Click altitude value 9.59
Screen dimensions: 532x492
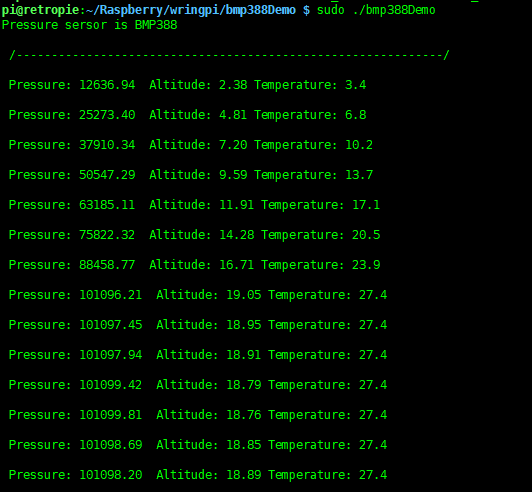pos(233,175)
